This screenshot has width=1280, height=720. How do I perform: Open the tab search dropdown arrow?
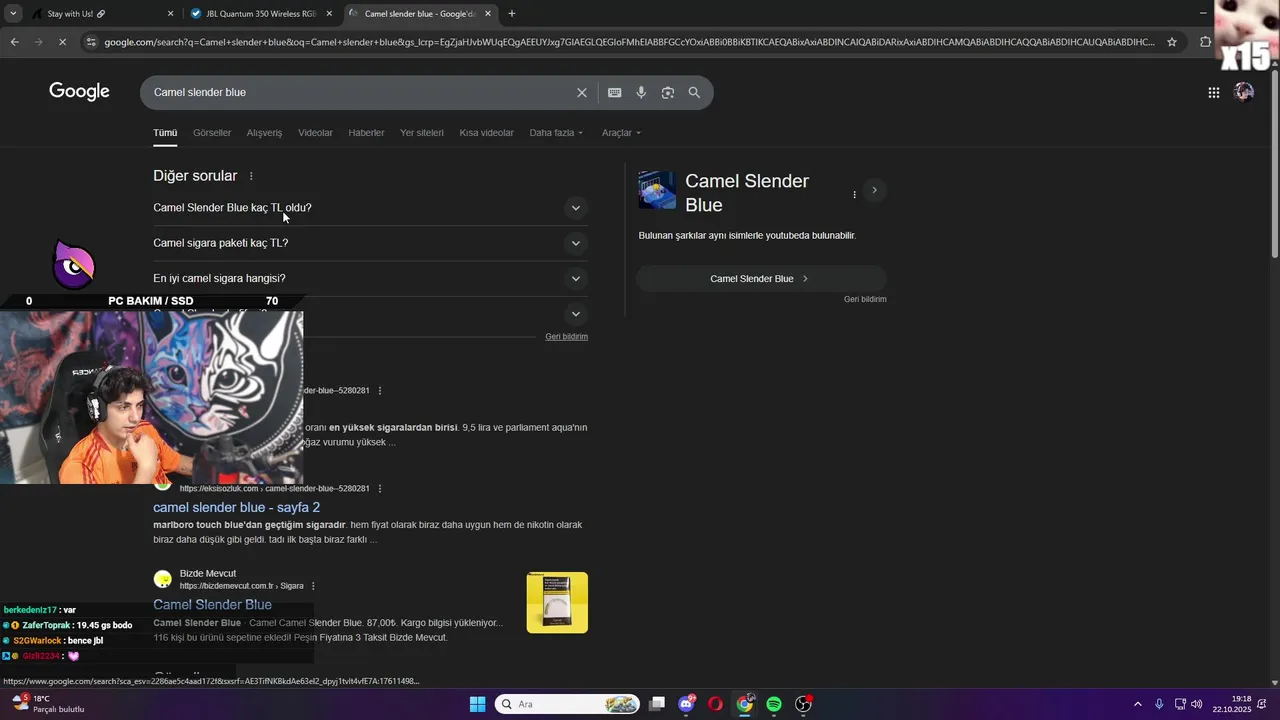point(13,14)
